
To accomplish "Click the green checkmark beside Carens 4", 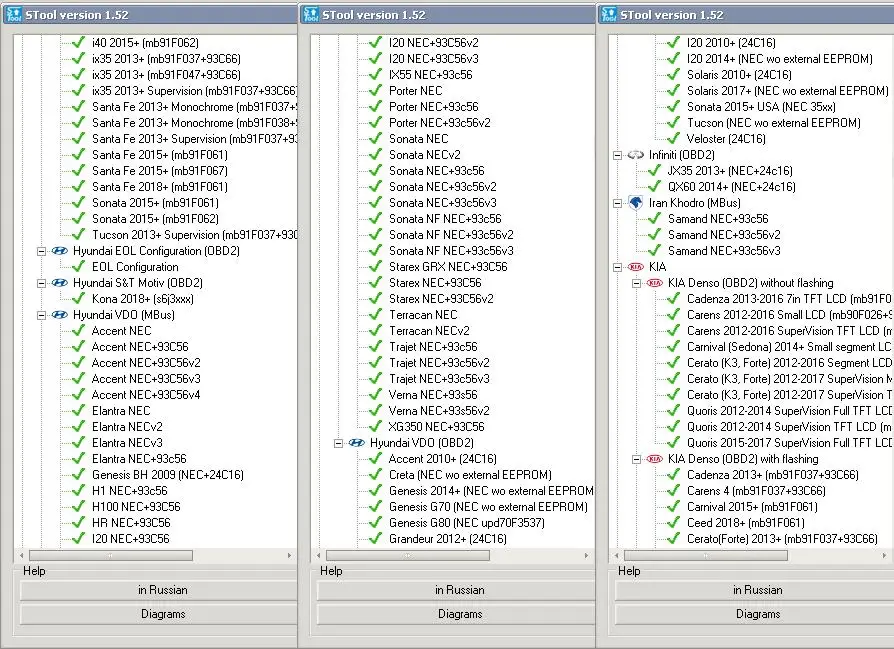I will 673,490.
